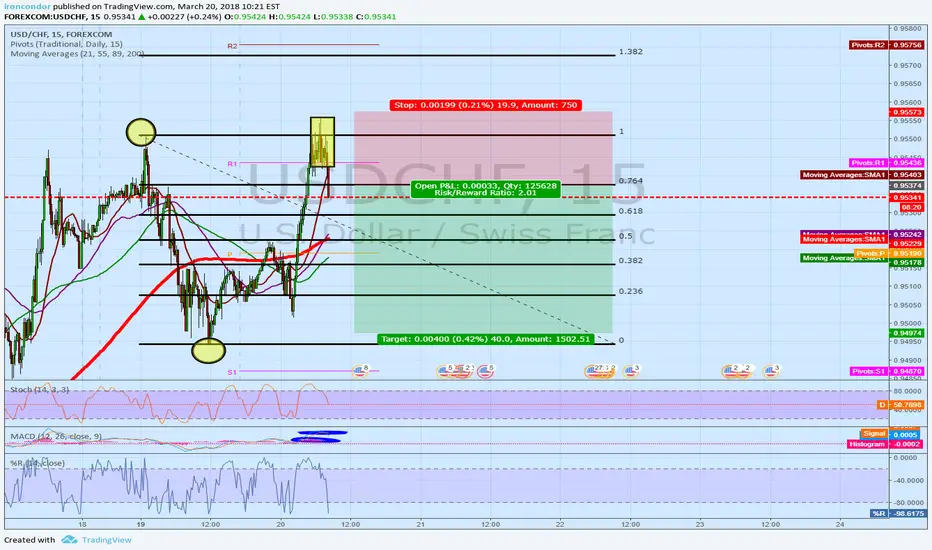Click the 0.95573 stop price axis label
932x550 pixels.
(906, 112)
